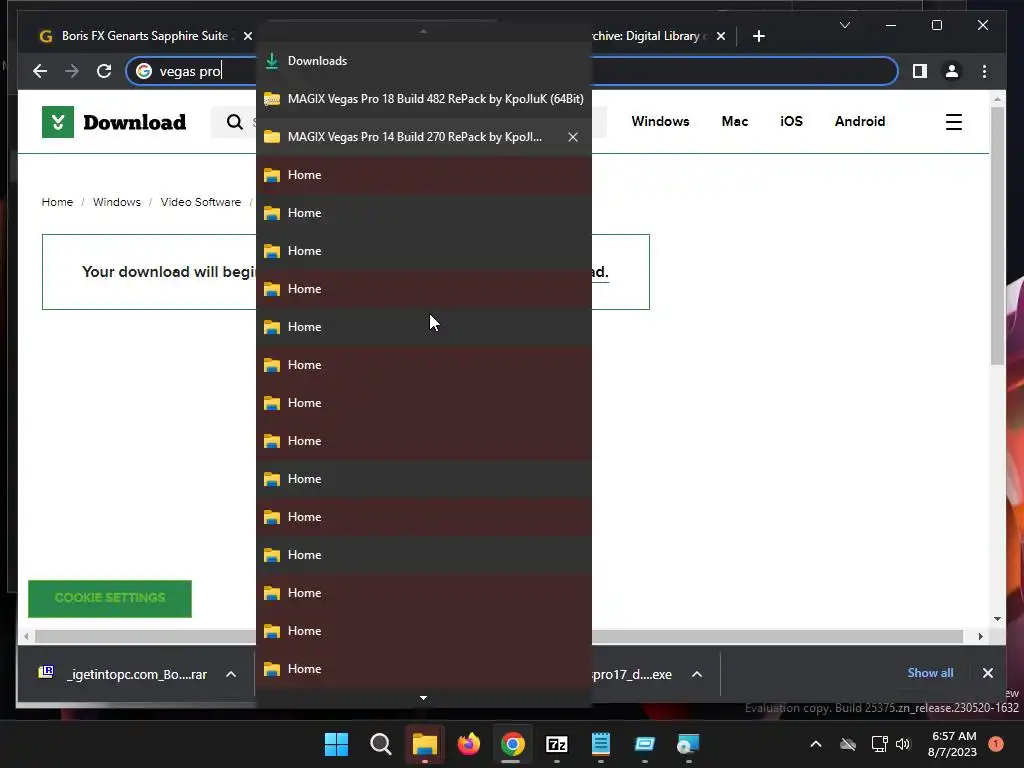Image resolution: width=1024 pixels, height=768 pixels.
Task: Click the page vertical scrollbar thumb
Action: coord(997,235)
